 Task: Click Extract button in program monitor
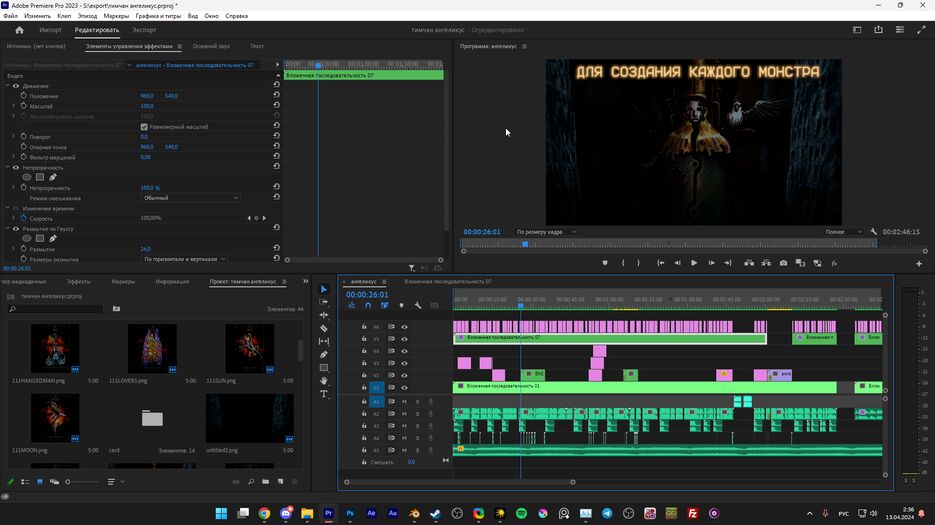tap(766, 263)
